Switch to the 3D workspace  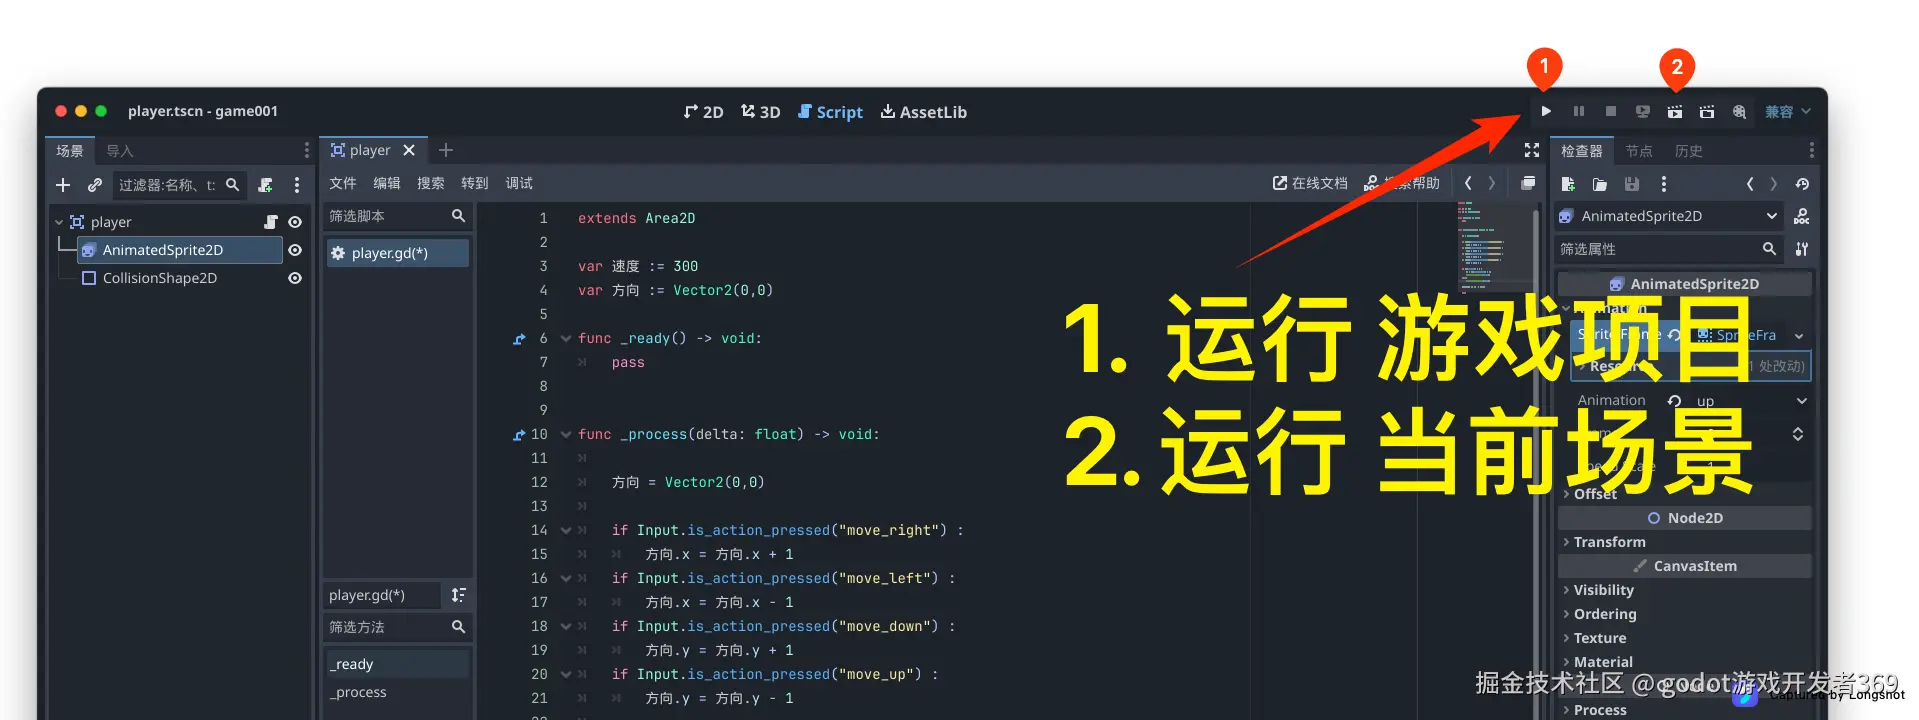[760, 112]
